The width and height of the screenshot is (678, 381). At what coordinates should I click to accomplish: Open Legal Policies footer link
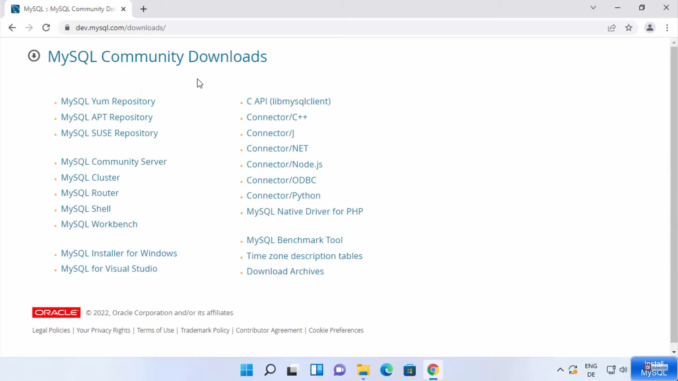(51, 330)
